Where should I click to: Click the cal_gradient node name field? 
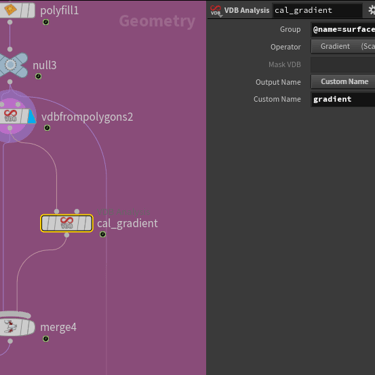tap(317, 10)
